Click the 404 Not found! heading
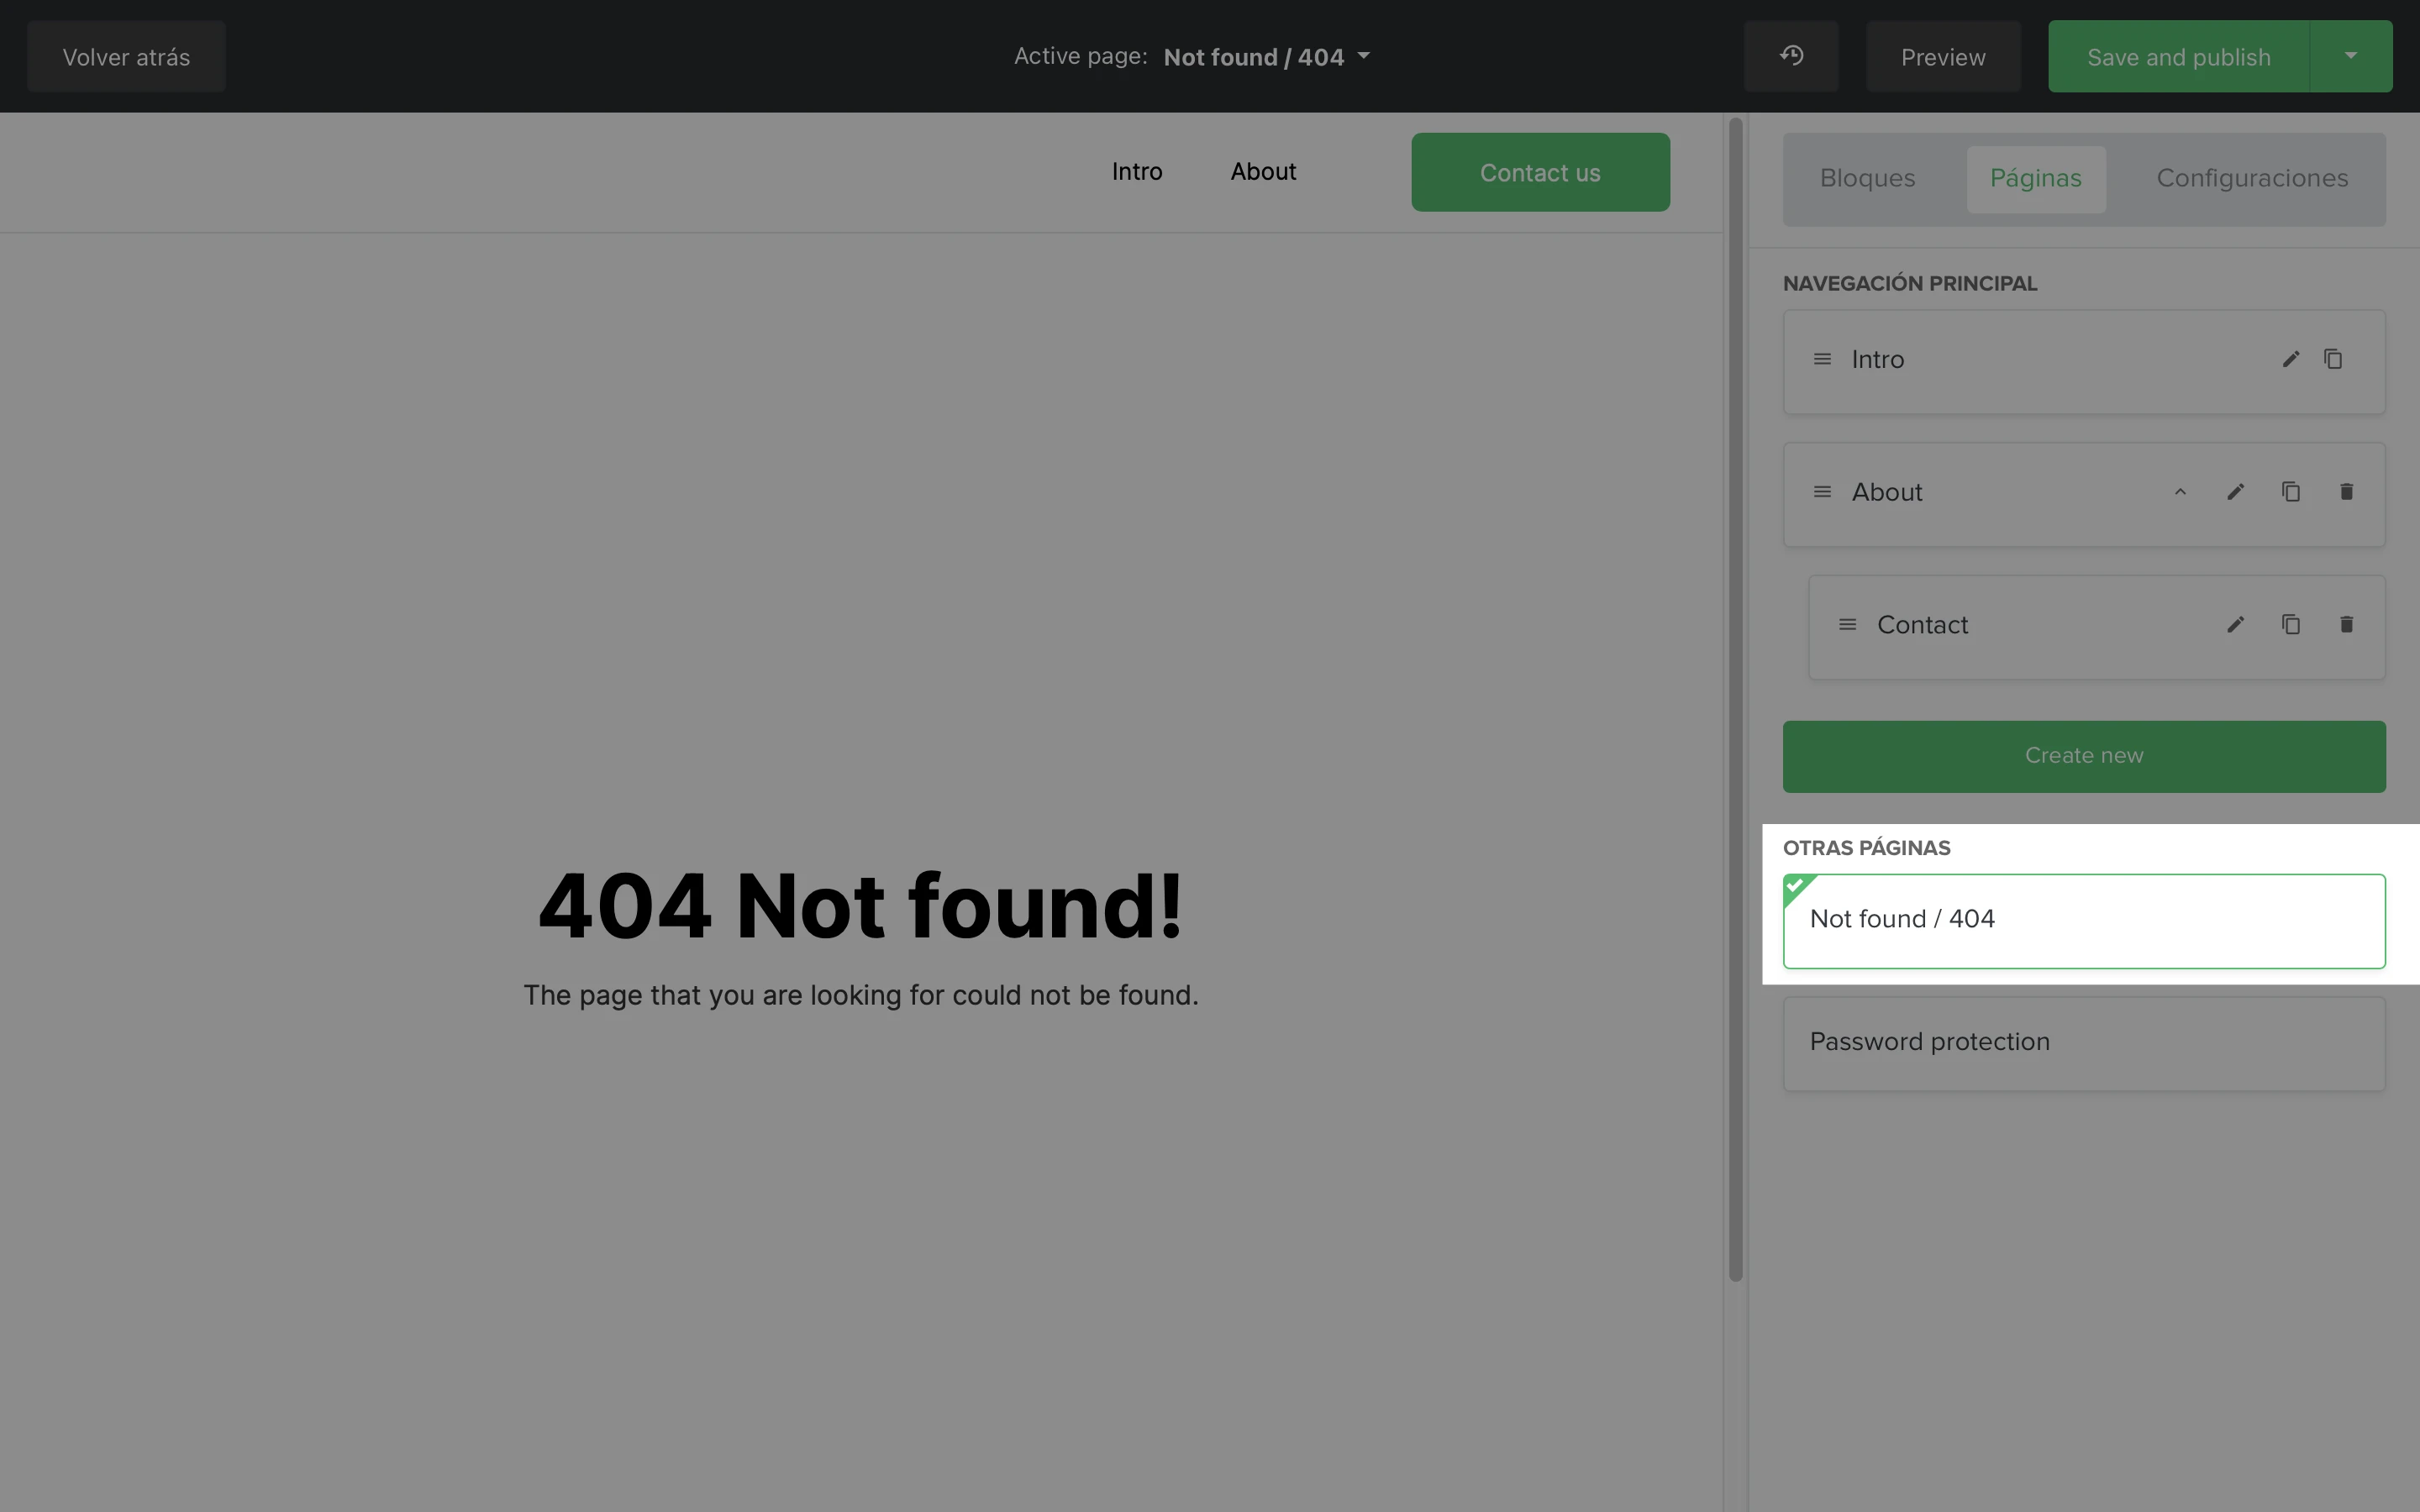The width and height of the screenshot is (2420, 1512). pos(861,906)
